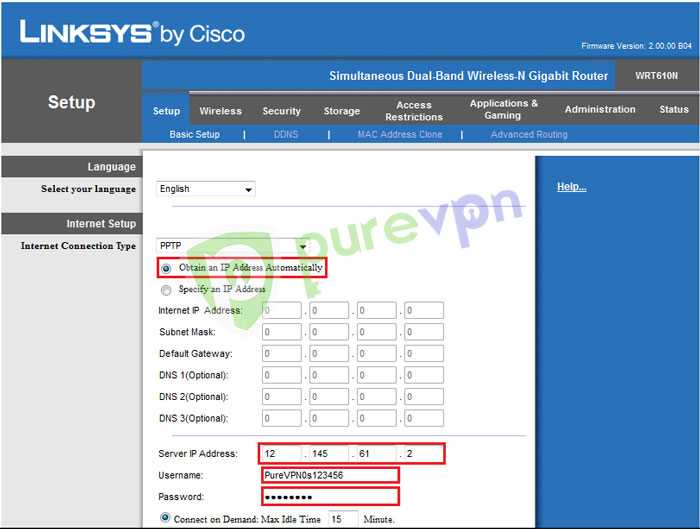Open the Setup main tab
Screen dimensions: 700x529
(166, 111)
